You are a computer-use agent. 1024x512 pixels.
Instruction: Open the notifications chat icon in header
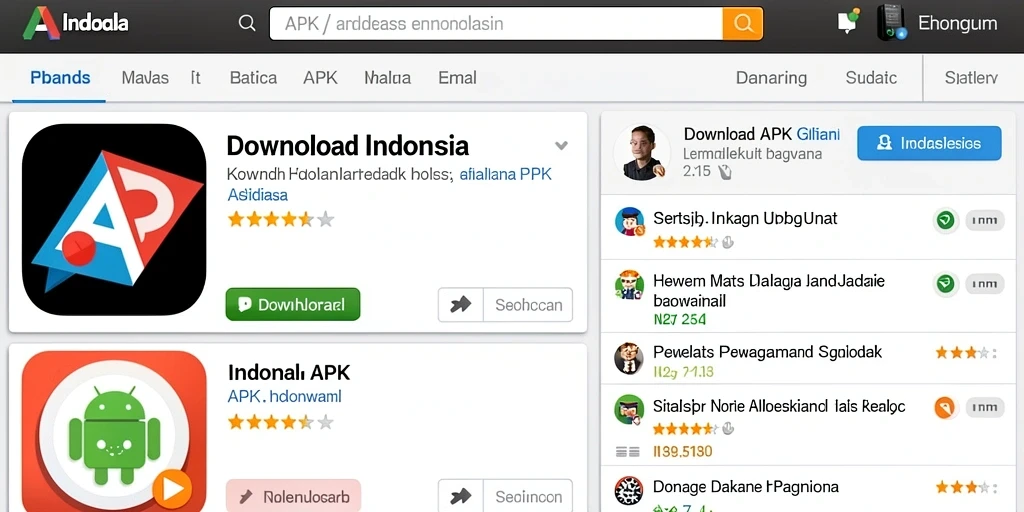[x=848, y=21]
